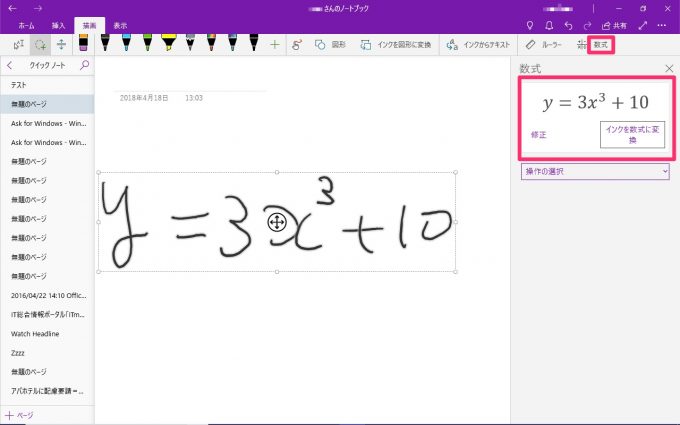Undo the last action
This screenshot has height=425, width=680.
coord(569,26)
